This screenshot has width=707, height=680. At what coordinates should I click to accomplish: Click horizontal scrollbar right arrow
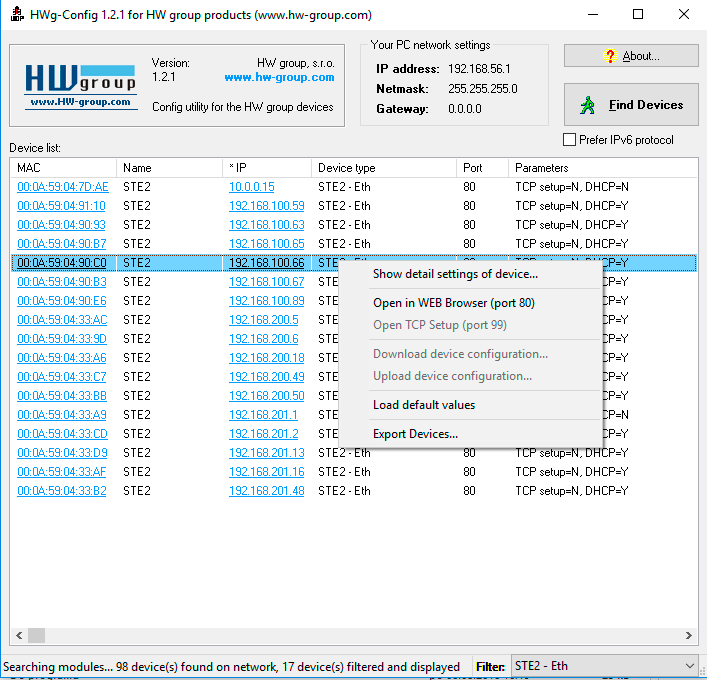click(689, 635)
